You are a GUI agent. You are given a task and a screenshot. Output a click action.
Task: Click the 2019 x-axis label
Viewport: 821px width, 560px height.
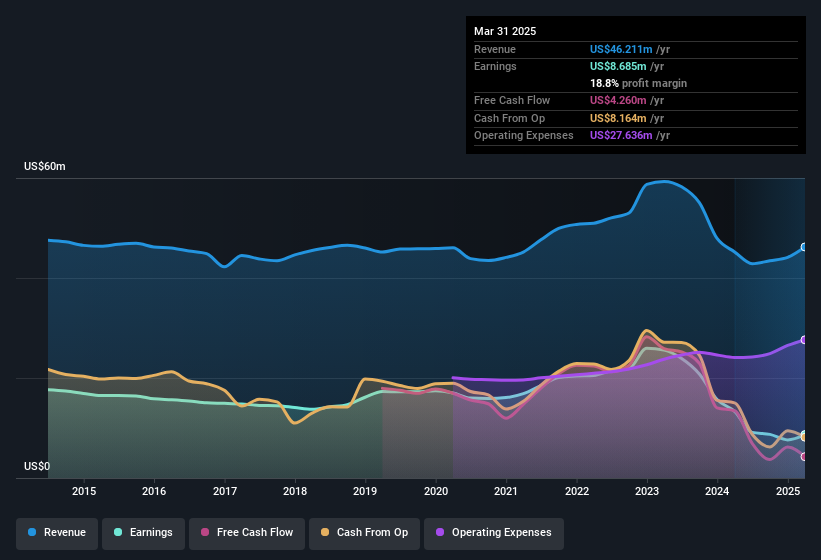click(x=365, y=491)
